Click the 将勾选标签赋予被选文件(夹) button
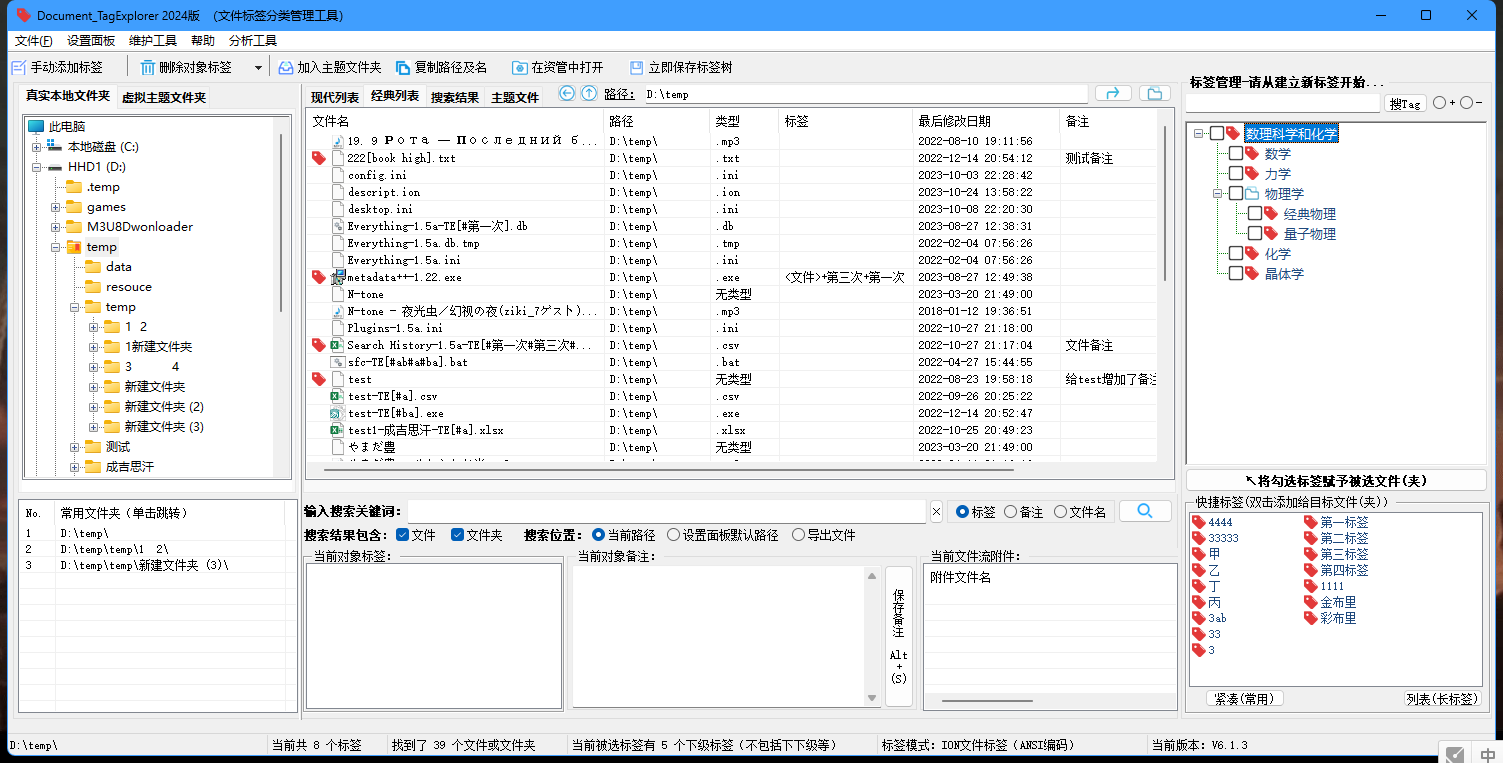1503x763 pixels. coord(1335,481)
